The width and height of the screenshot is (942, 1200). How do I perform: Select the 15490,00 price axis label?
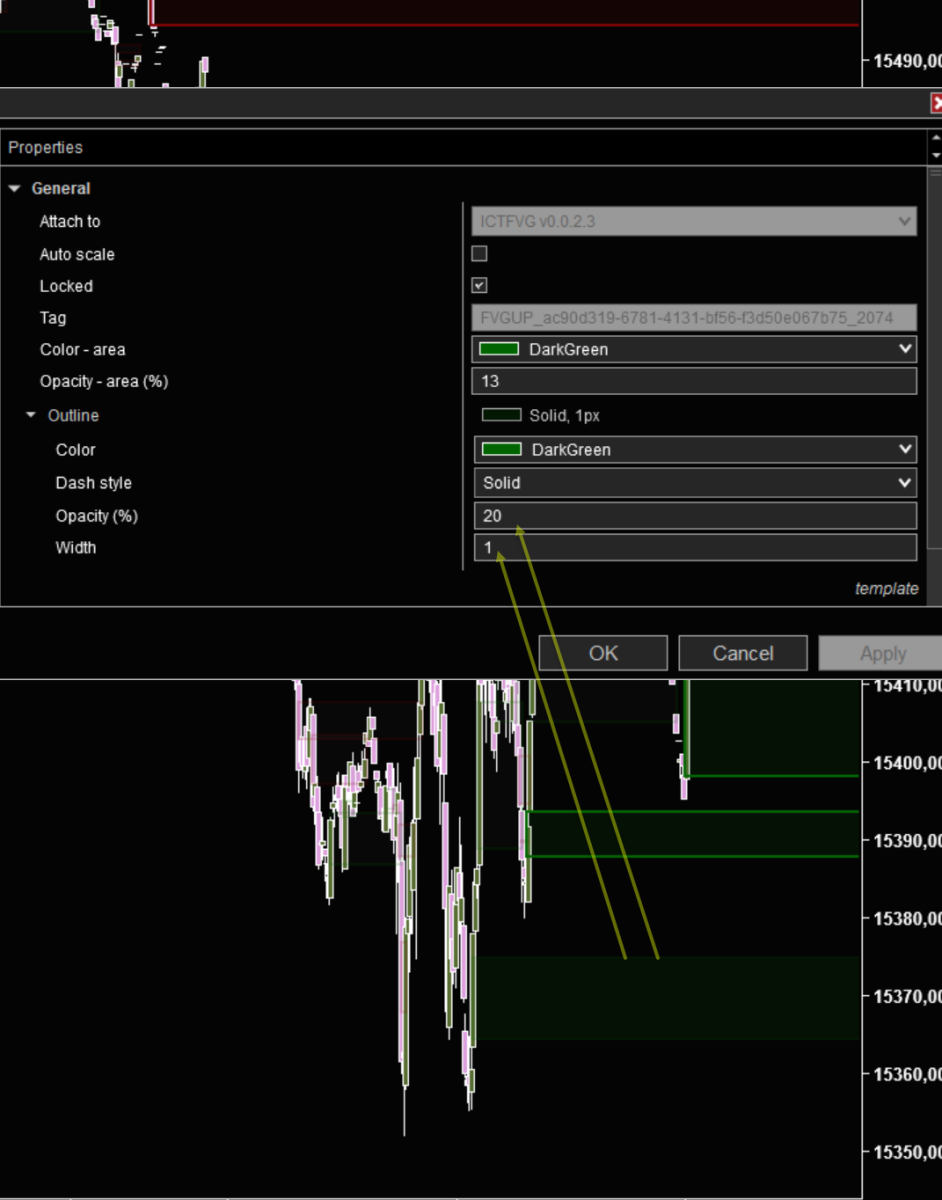pyautogui.click(x=907, y=61)
